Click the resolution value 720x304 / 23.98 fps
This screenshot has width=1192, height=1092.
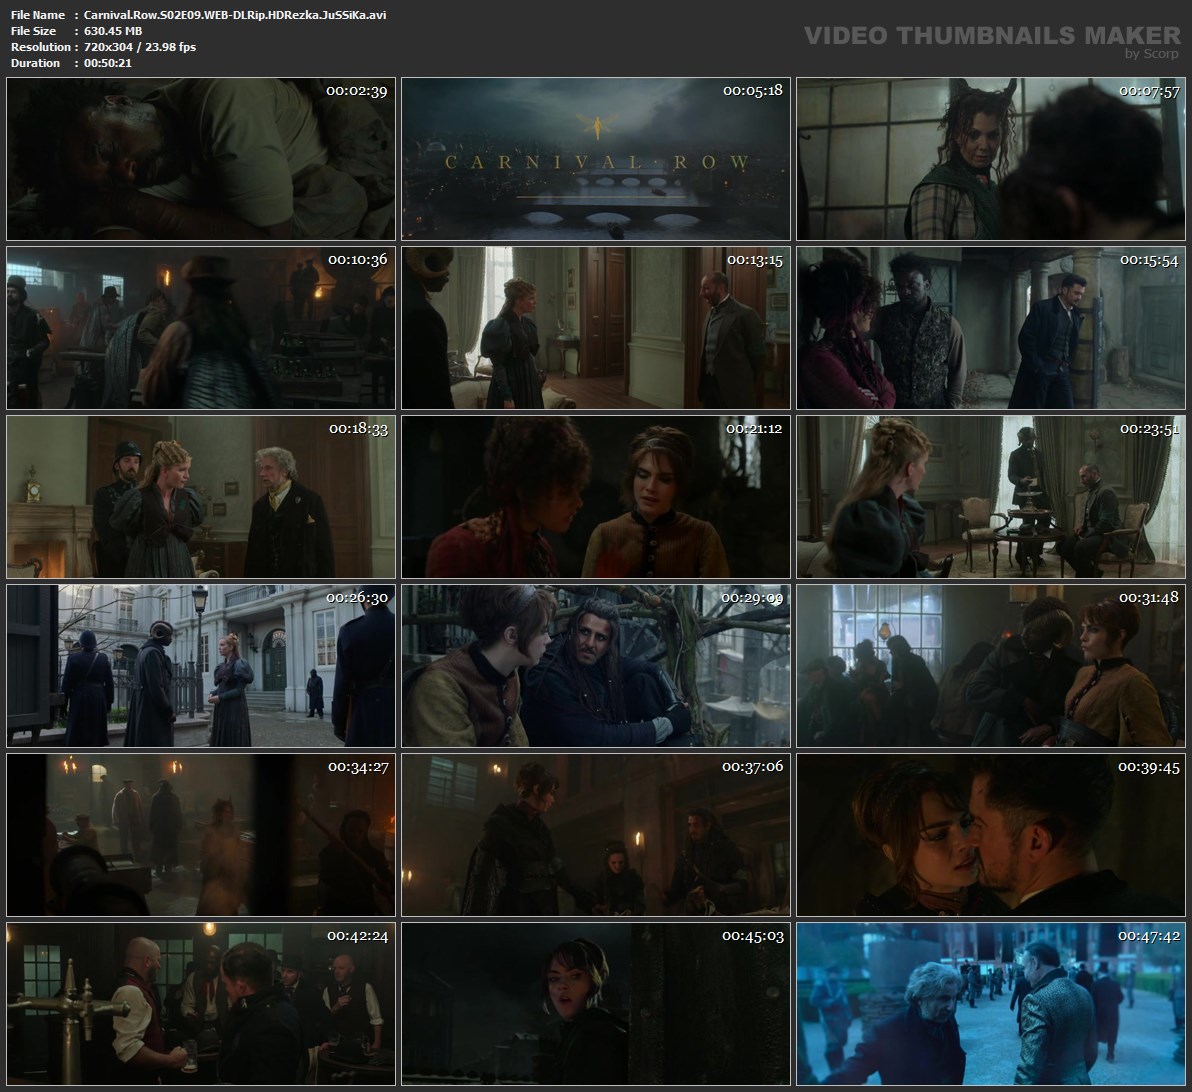[140, 46]
